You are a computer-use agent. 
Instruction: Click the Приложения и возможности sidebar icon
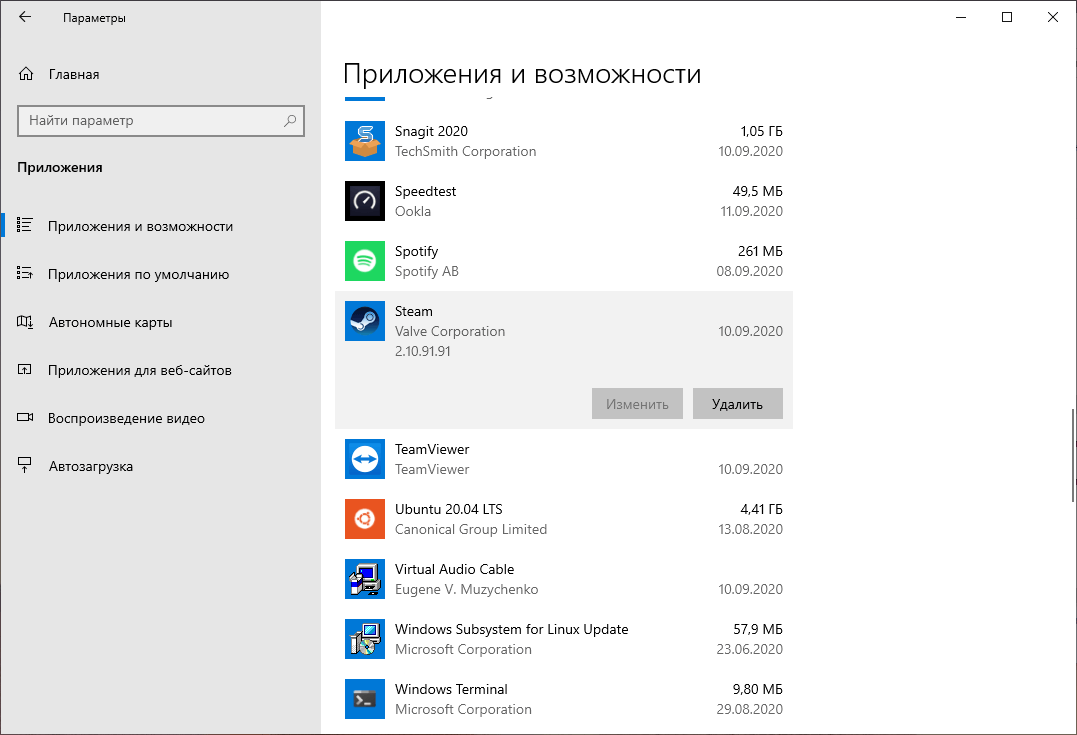(x=25, y=225)
